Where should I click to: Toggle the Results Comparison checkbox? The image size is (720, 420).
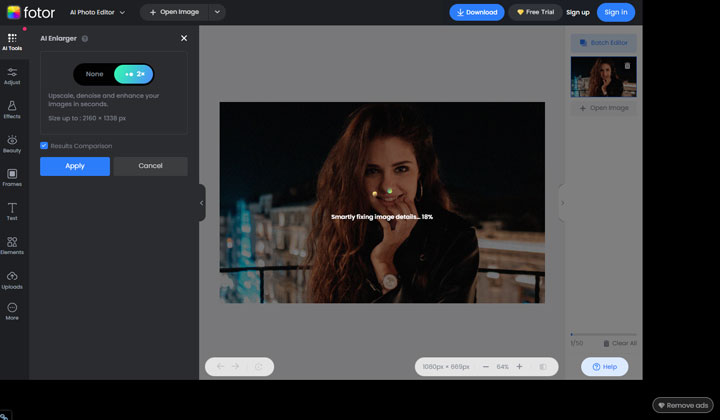coord(44,146)
